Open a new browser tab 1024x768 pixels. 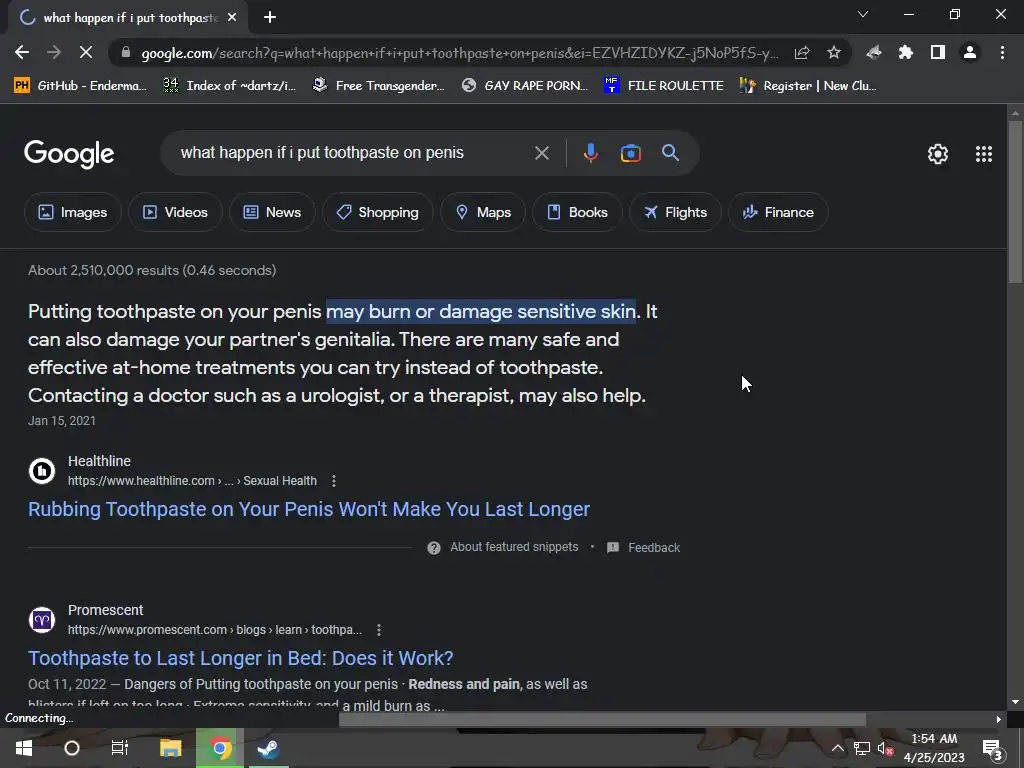click(270, 18)
